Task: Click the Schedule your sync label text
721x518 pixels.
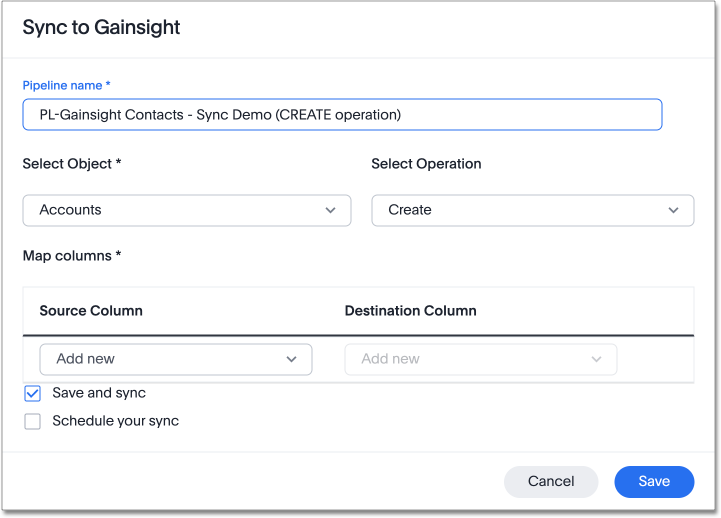Action: (115, 422)
